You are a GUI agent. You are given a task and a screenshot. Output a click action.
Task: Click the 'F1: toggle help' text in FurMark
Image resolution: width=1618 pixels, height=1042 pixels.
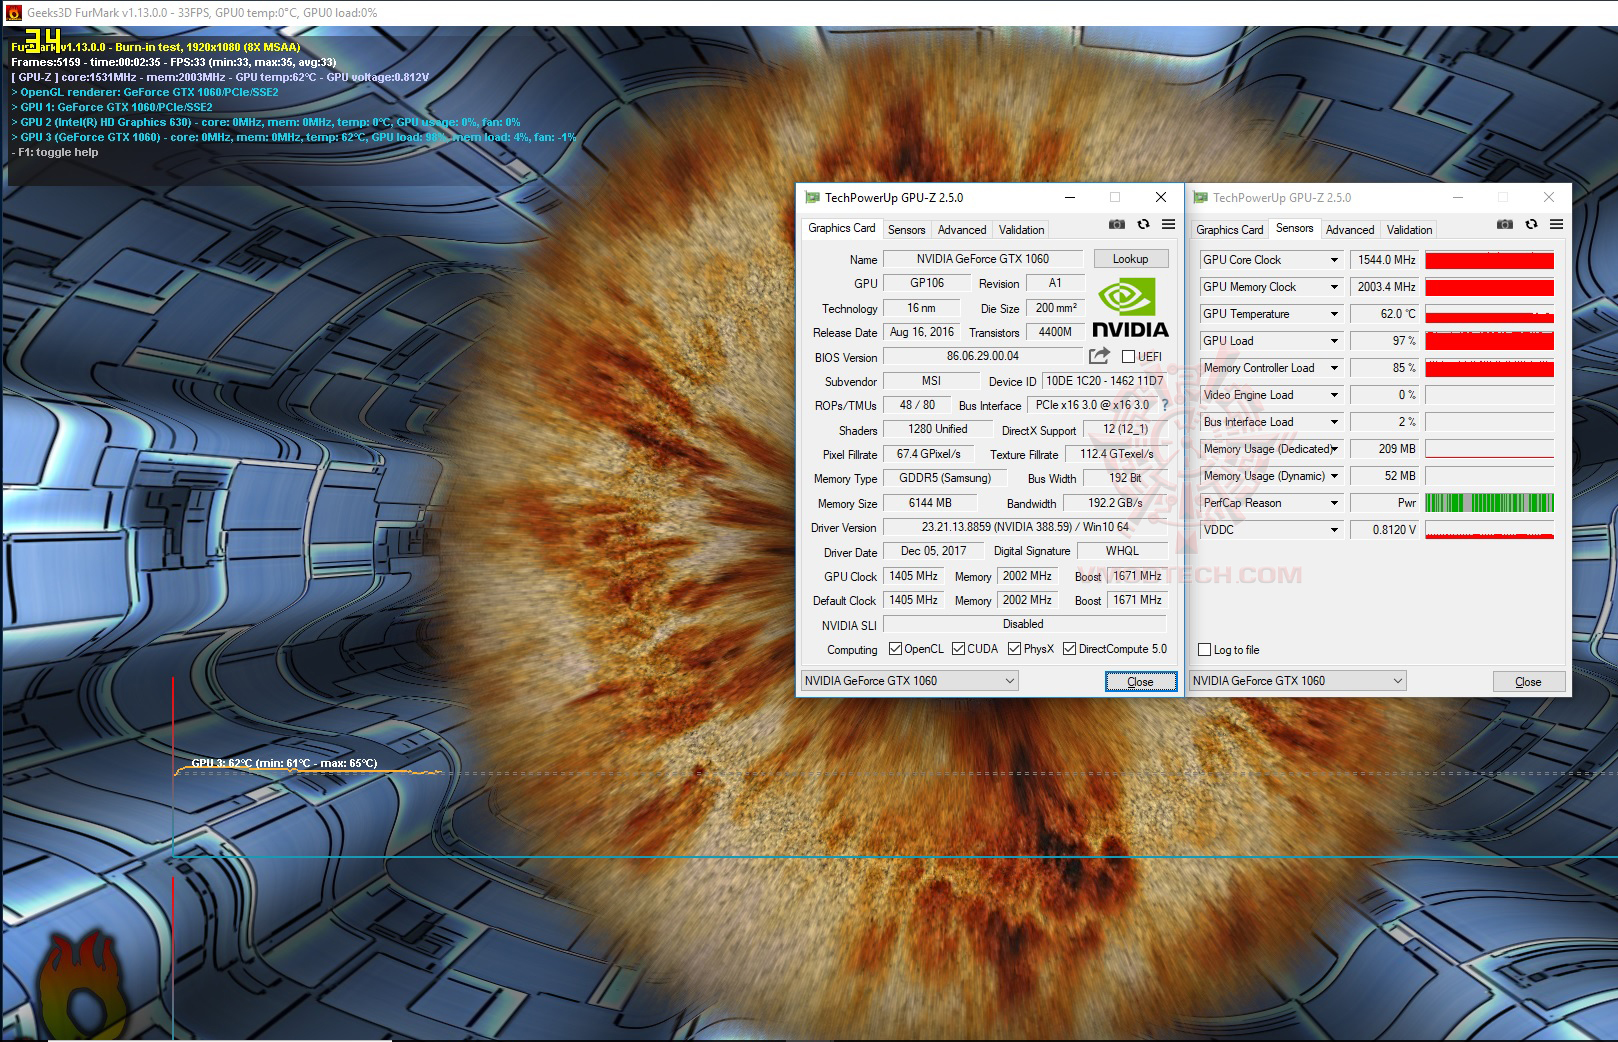tap(56, 152)
